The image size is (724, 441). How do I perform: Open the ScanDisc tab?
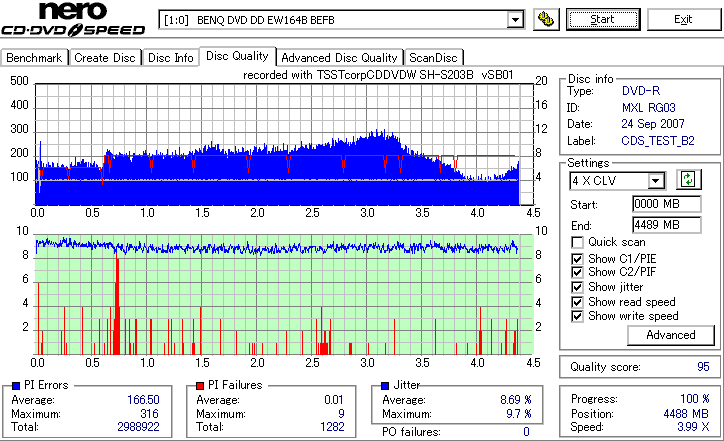tap(433, 58)
